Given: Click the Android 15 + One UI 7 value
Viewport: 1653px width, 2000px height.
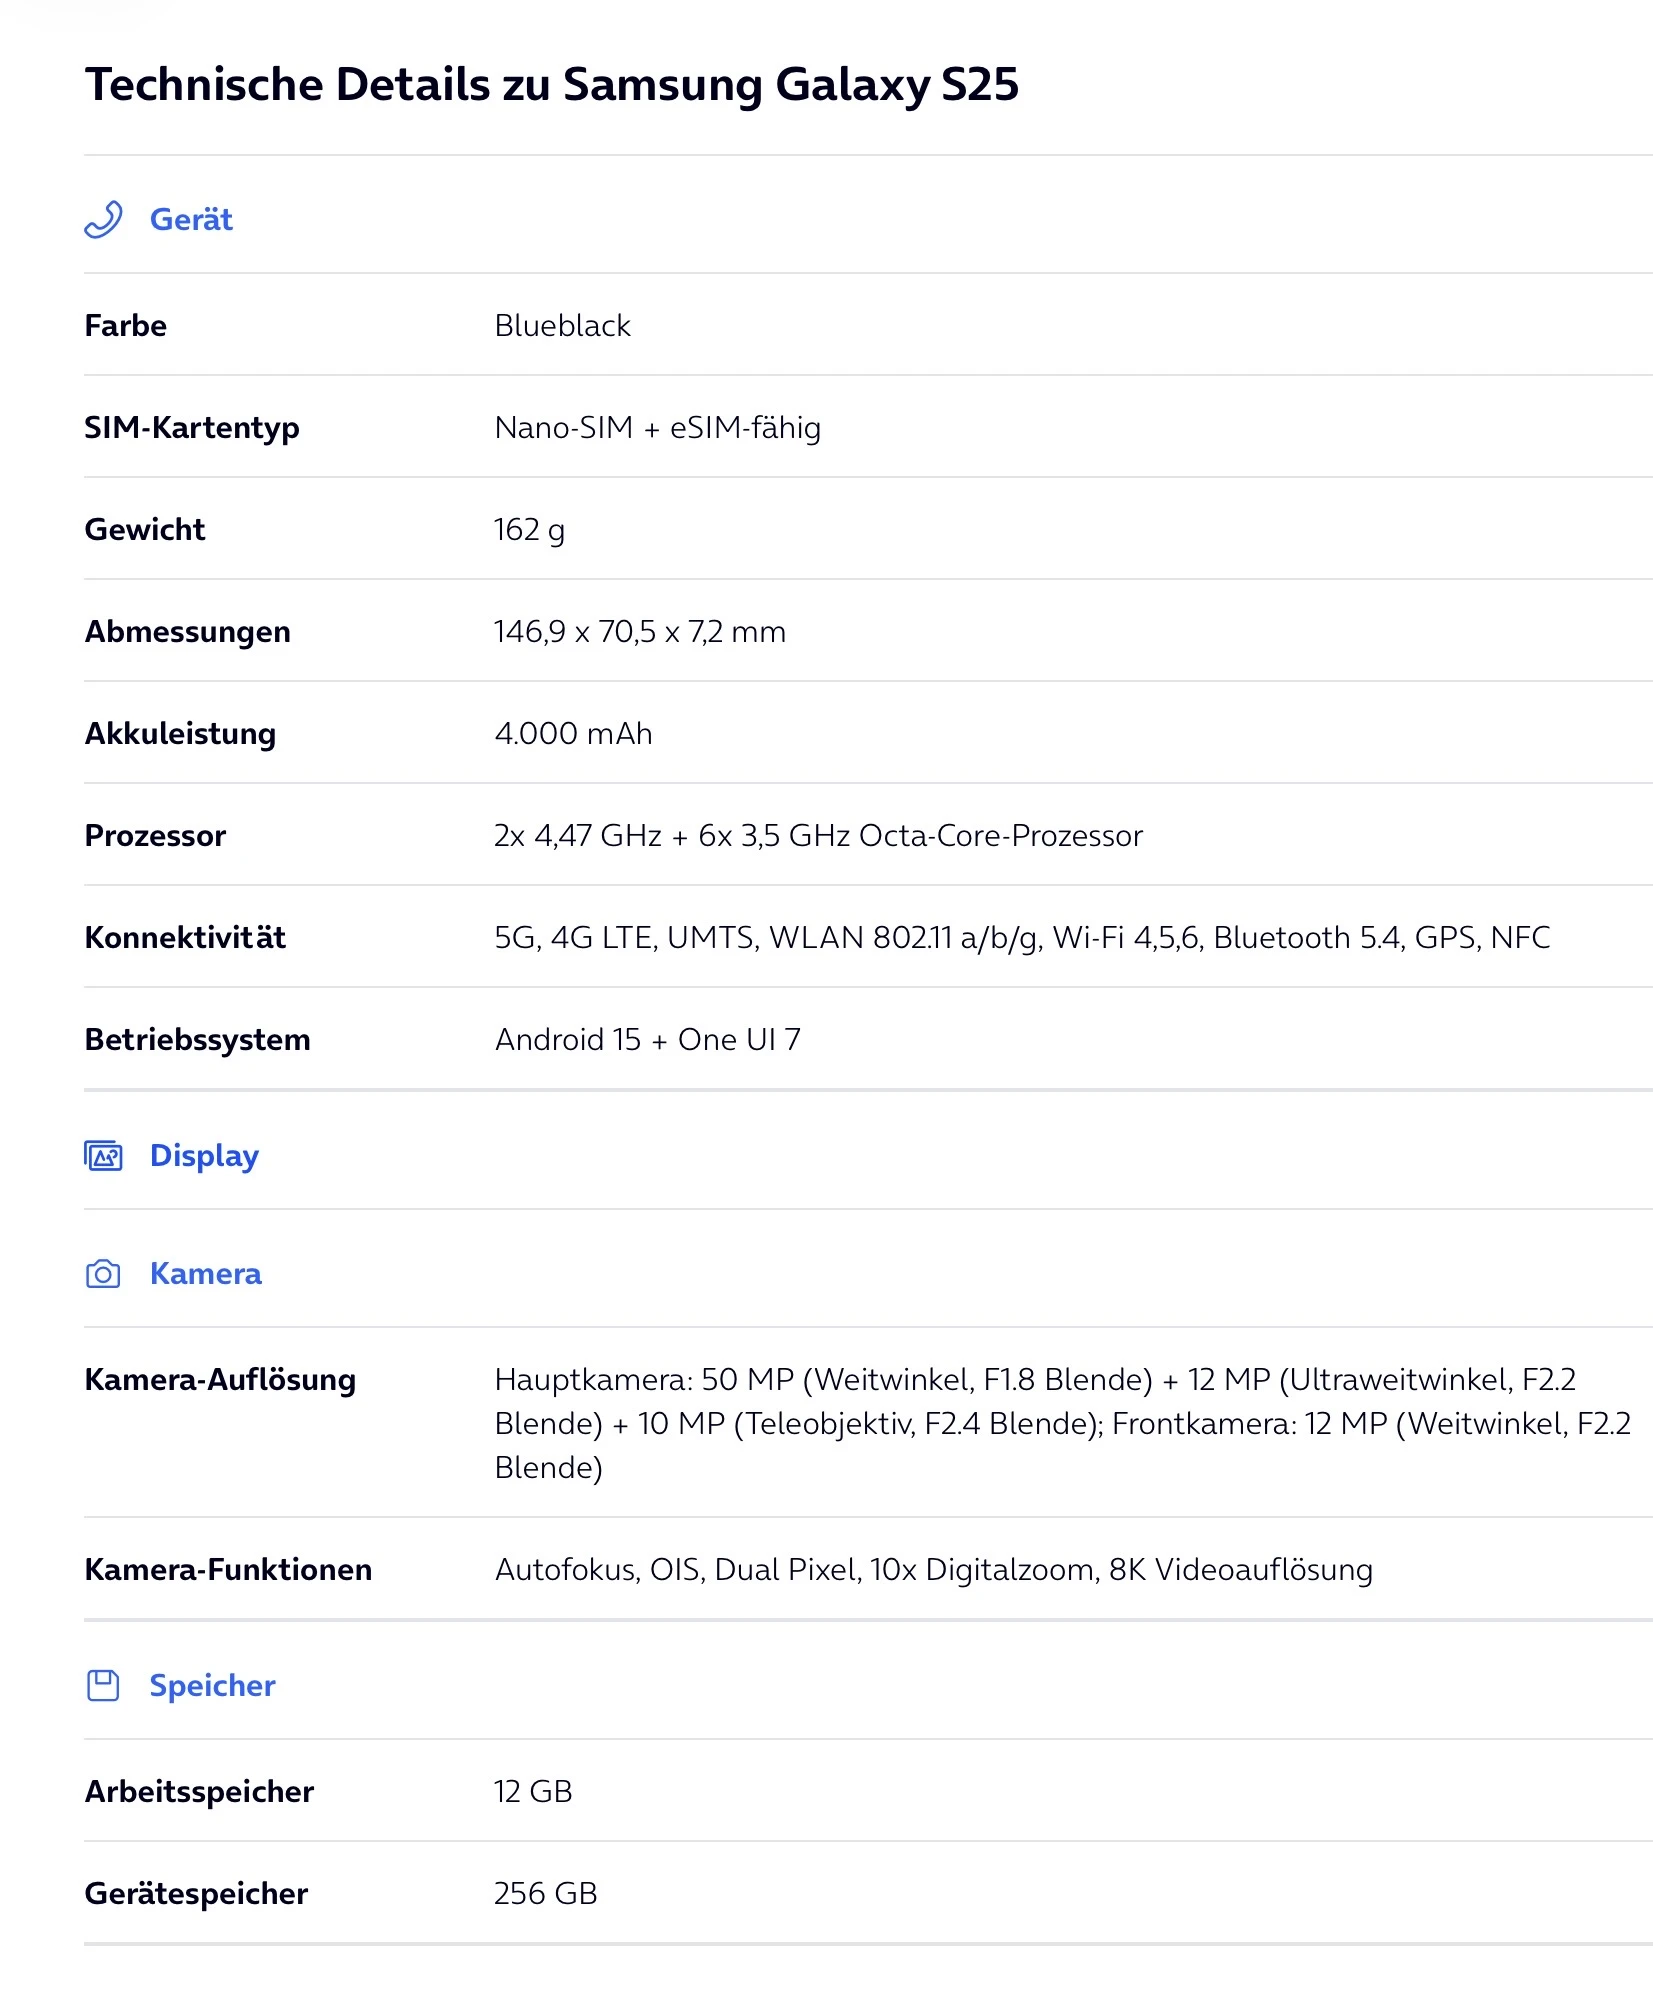Looking at the screenshot, I should click(648, 1040).
